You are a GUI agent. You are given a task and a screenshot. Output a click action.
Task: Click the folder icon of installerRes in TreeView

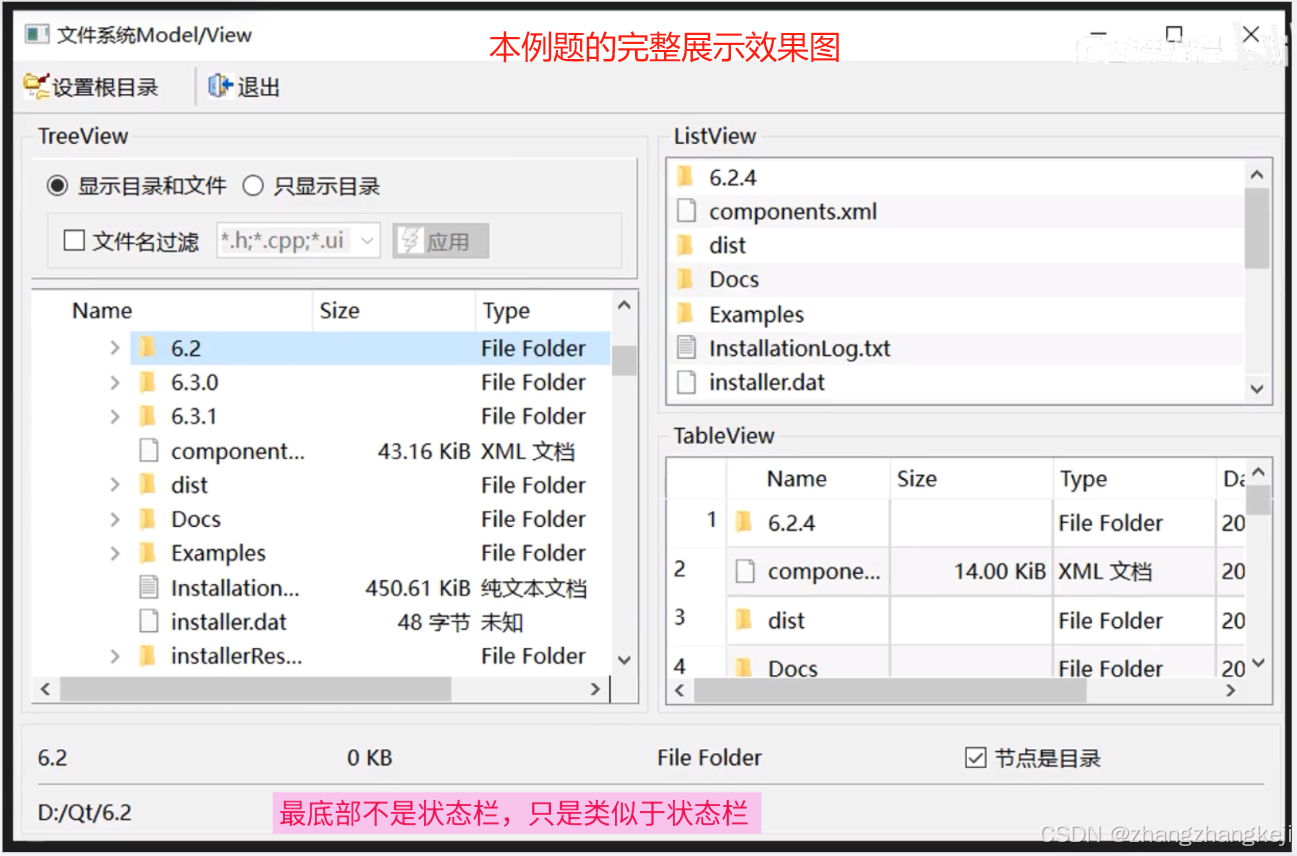(x=147, y=655)
